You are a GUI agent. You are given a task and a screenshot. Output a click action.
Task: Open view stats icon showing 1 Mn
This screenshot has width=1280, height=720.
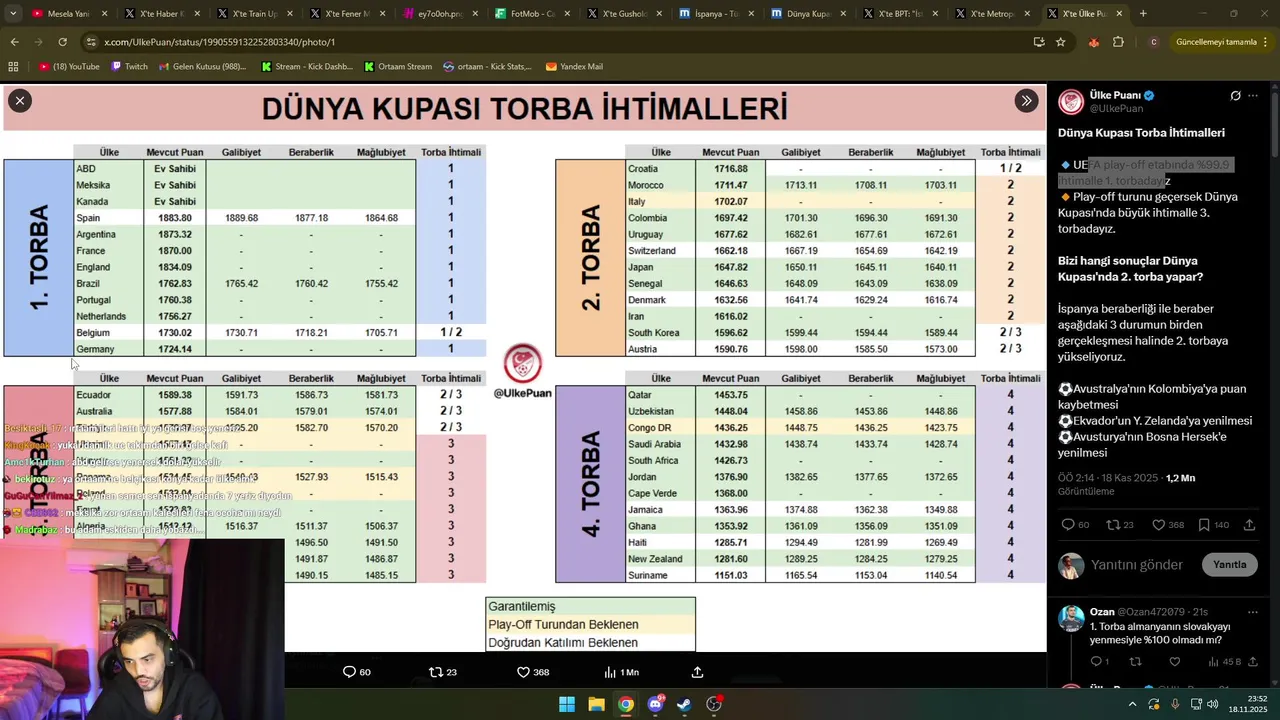tap(610, 672)
